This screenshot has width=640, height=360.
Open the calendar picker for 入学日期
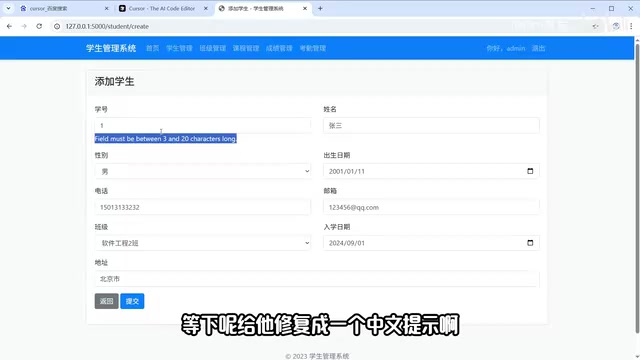(530, 243)
